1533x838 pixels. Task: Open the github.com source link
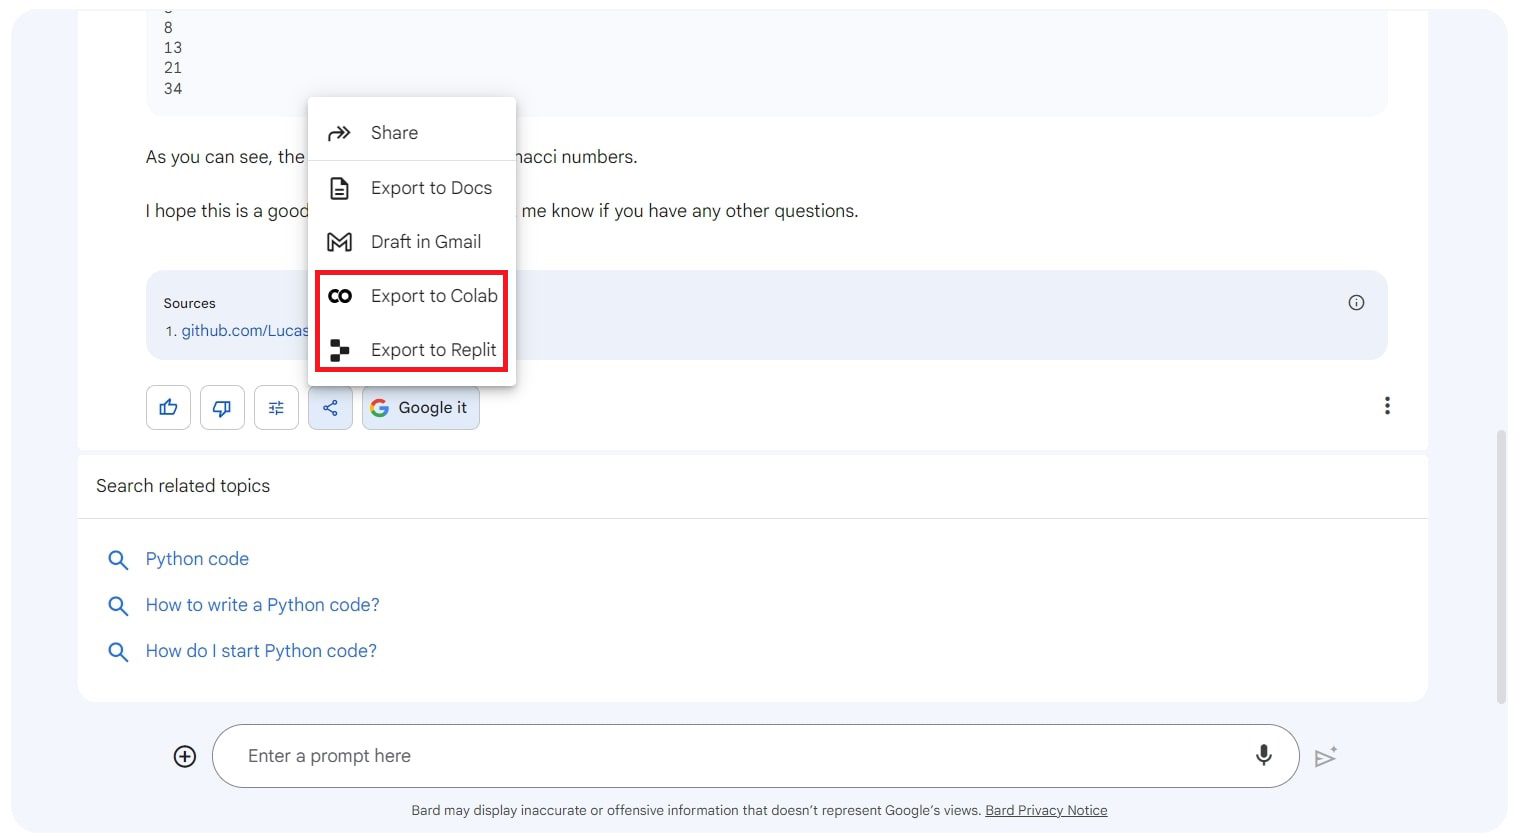pos(244,331)
